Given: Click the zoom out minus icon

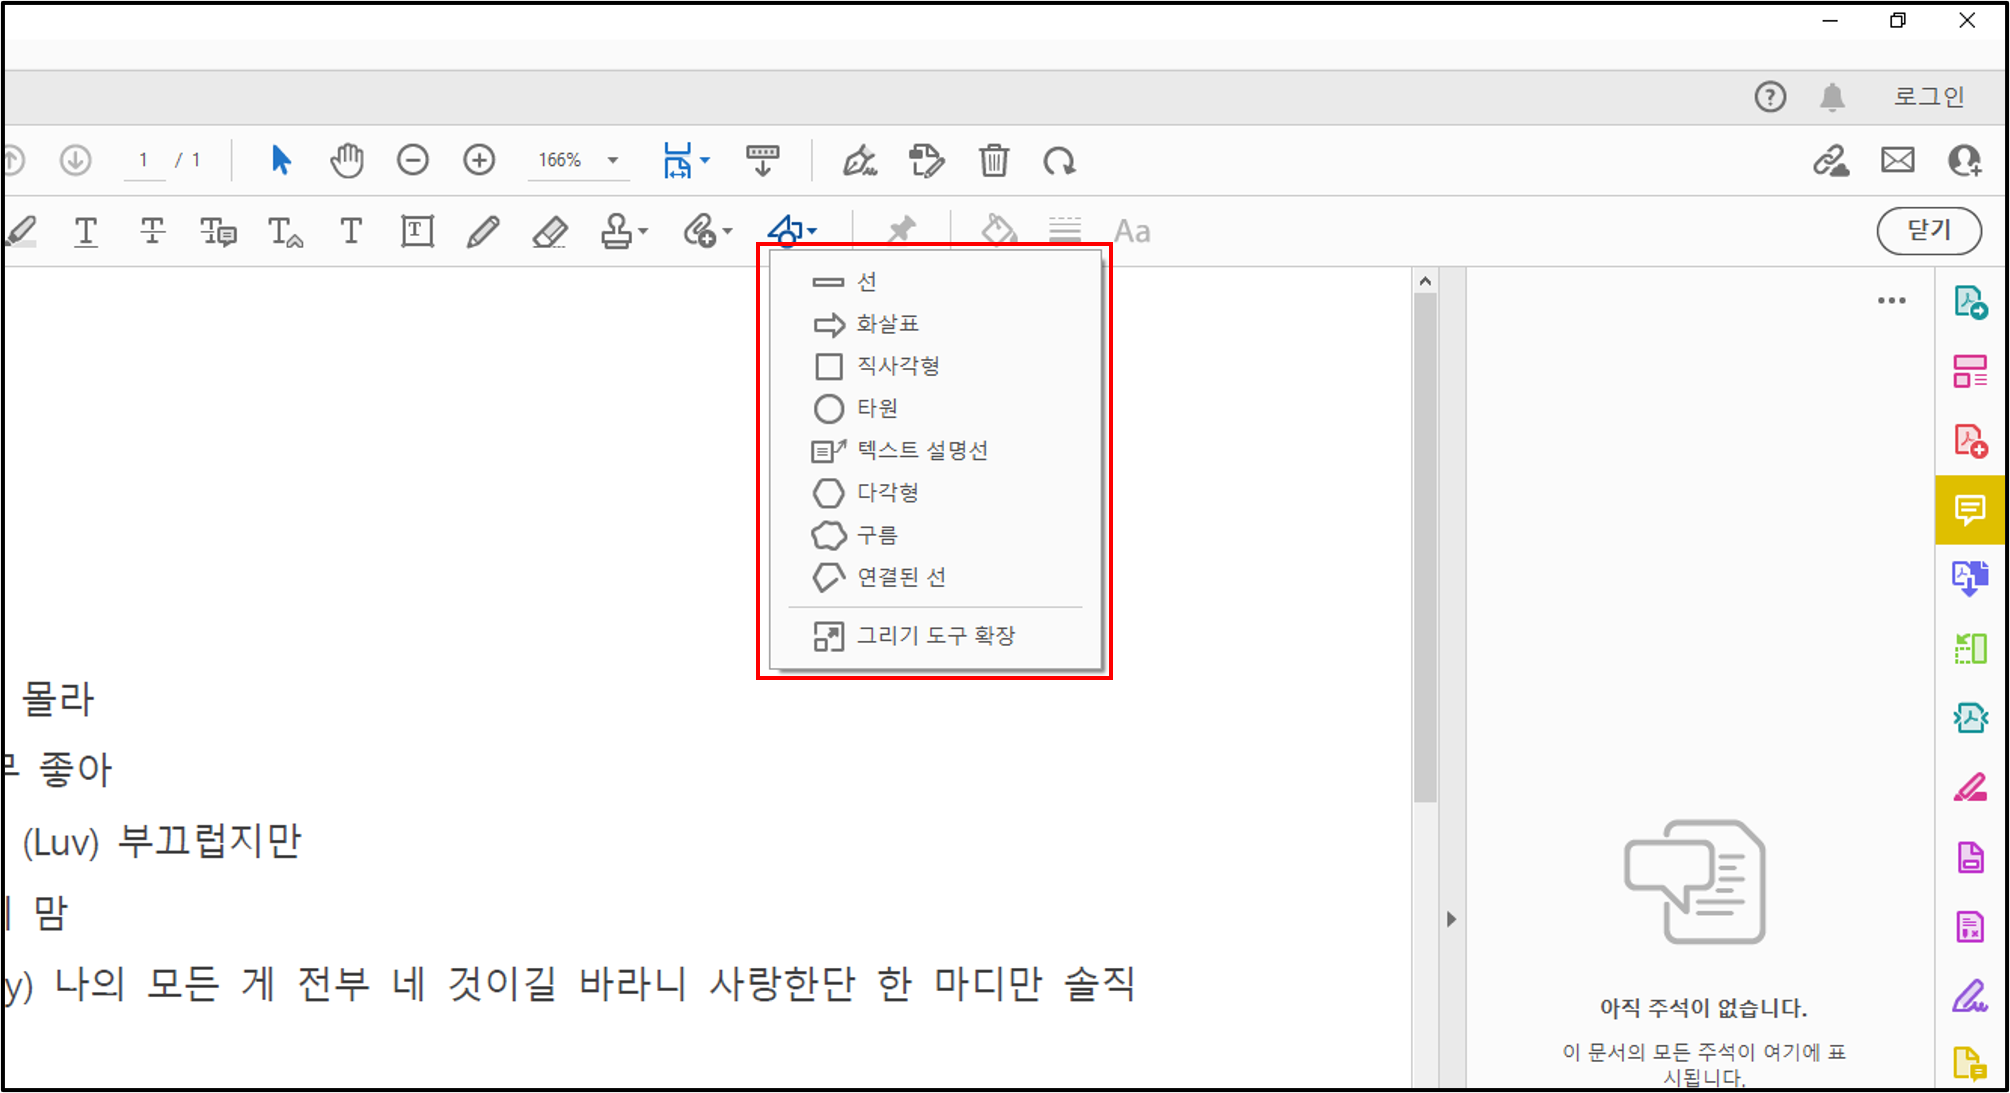Looking at the screenshot, I should (412, 160).
